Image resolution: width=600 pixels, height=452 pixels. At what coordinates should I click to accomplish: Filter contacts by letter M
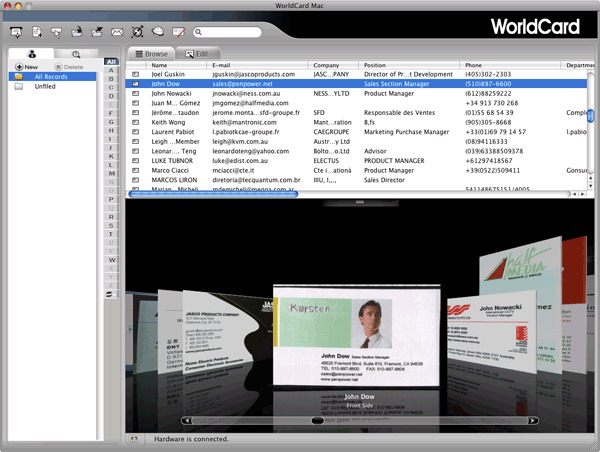111,173
